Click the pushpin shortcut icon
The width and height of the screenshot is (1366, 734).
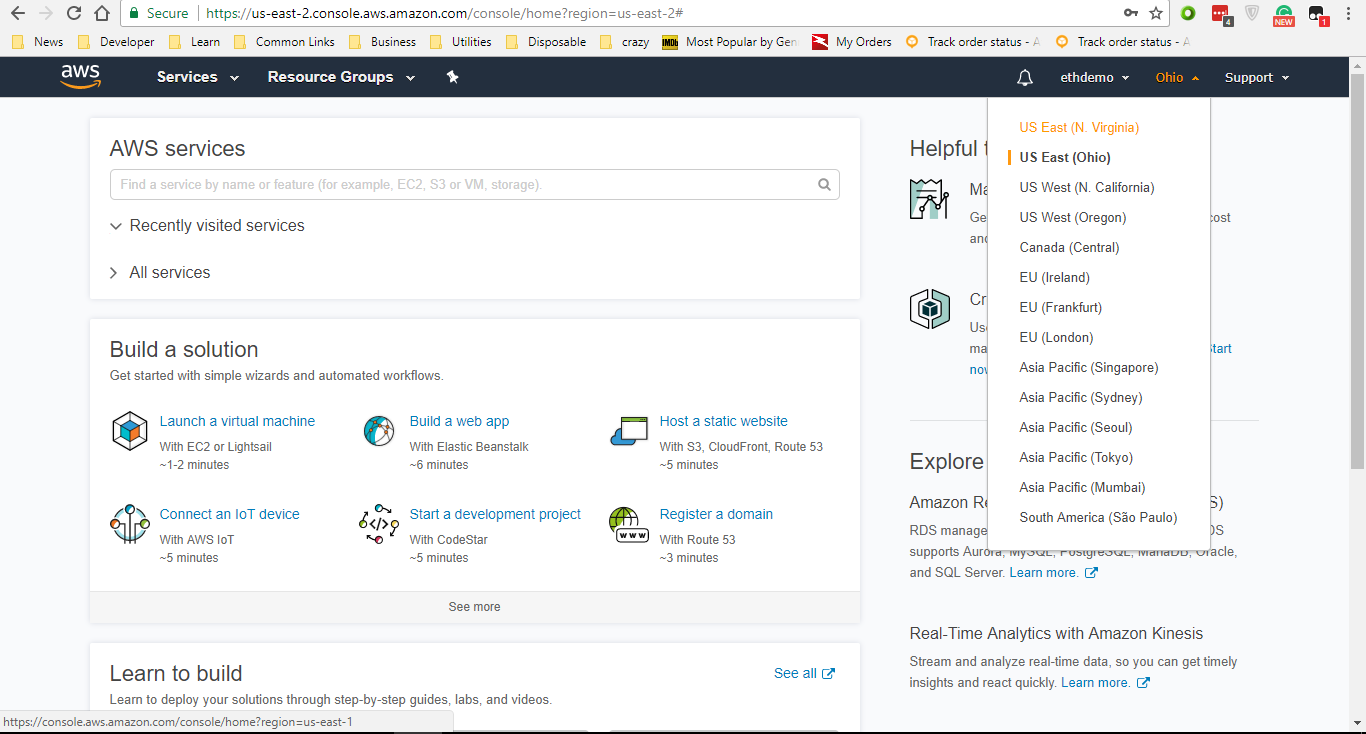pos(452,77)
